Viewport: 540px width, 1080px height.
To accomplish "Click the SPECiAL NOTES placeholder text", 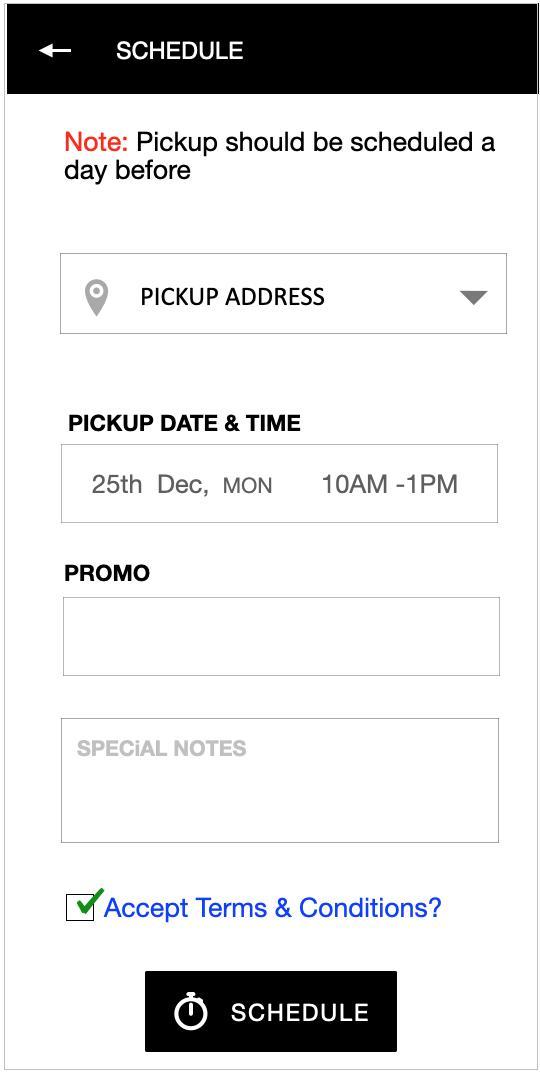I will click(x=161, y=749).
